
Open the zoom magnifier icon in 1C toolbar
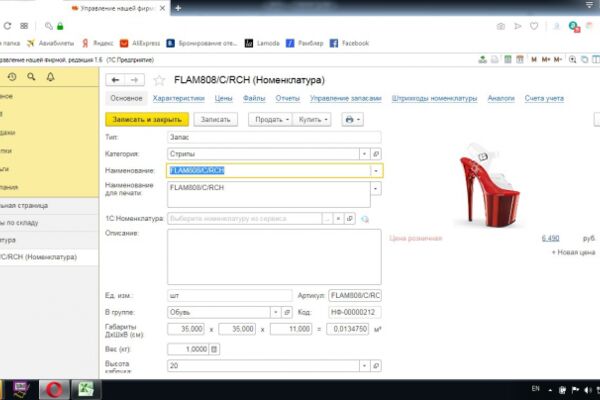[x=572, y=59]
